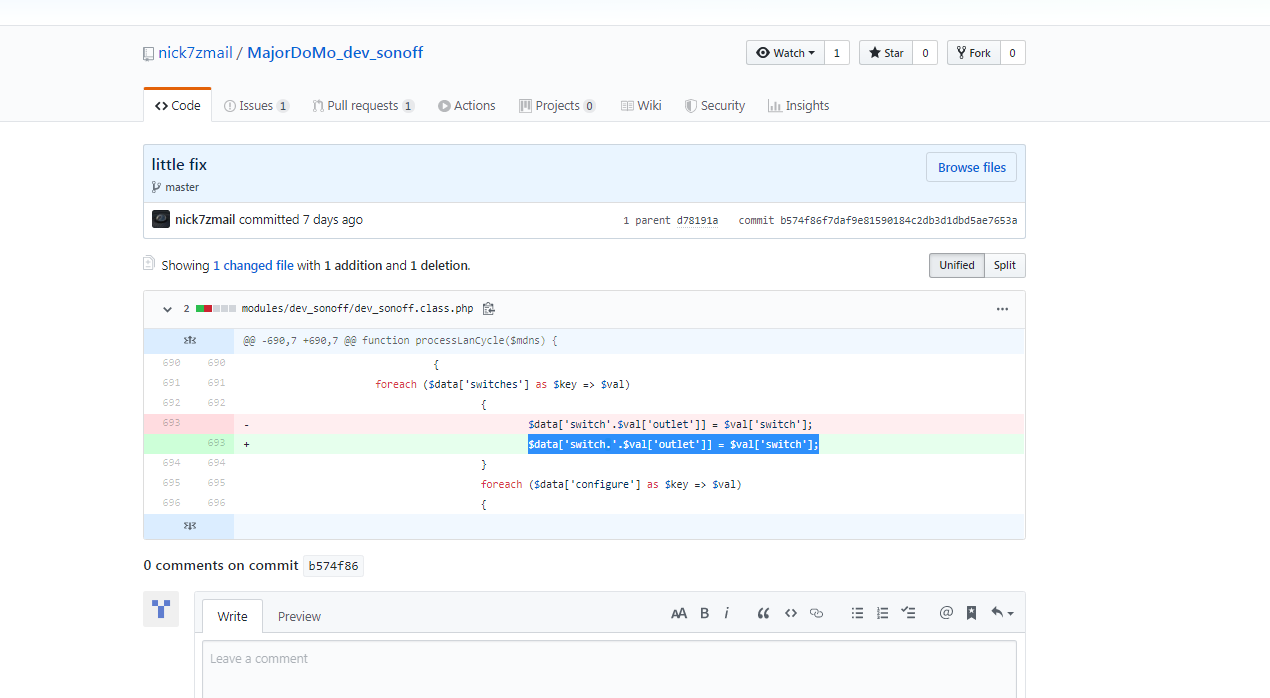Open the saved replies dropdown
This screenshot has height=698, width=1270.
1002,613
